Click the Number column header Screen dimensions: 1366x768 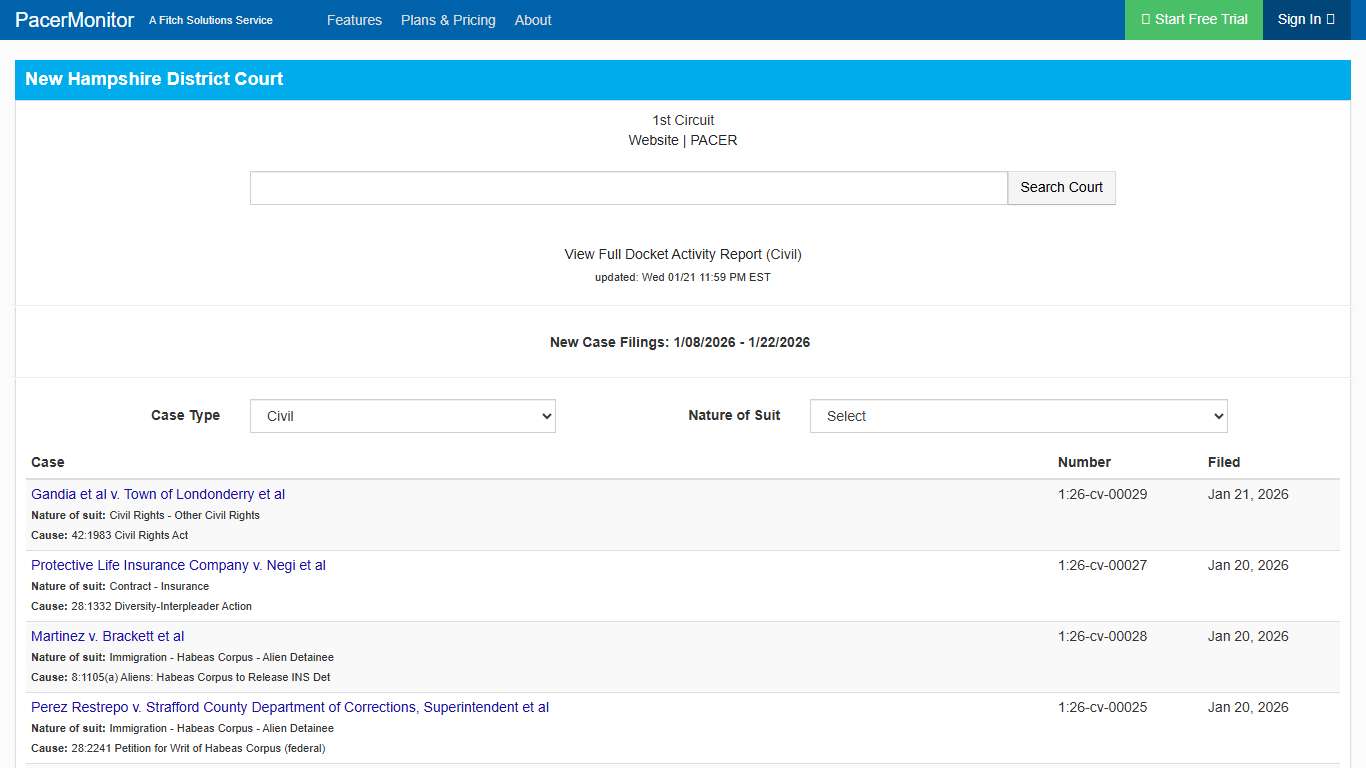point(1084,462)
